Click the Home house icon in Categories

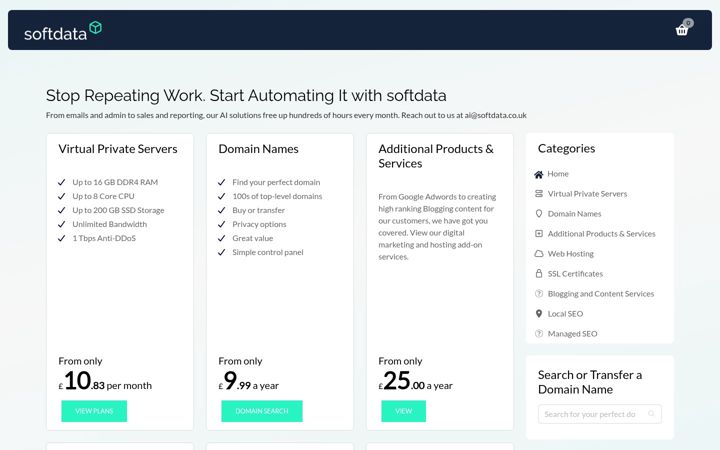539,174
